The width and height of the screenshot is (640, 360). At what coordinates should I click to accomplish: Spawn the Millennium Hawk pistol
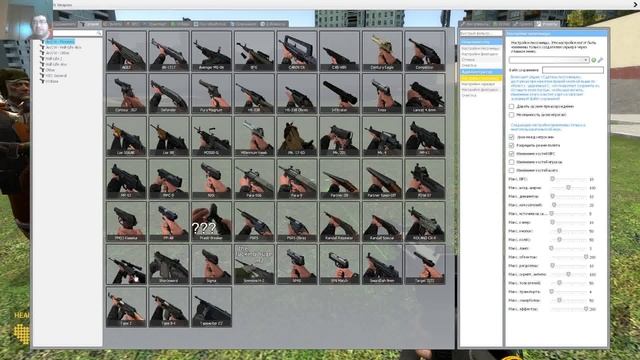pos(254,136)
